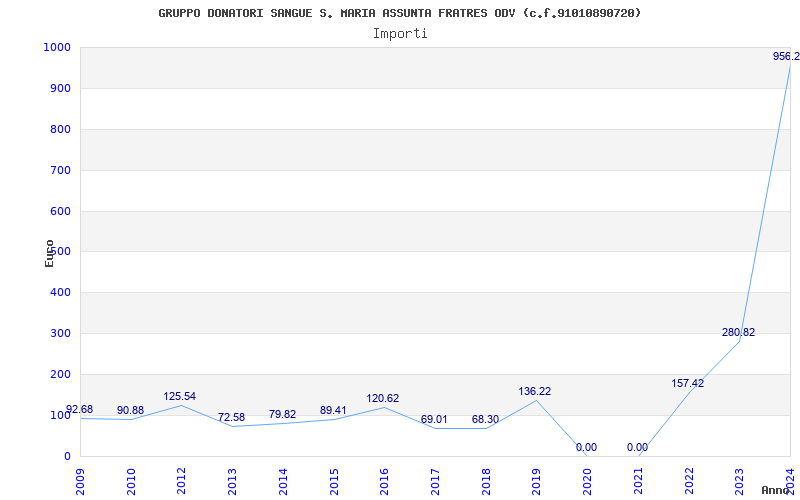
Task: Click the 2017 x-axis year label
Action: coord(435,480)
